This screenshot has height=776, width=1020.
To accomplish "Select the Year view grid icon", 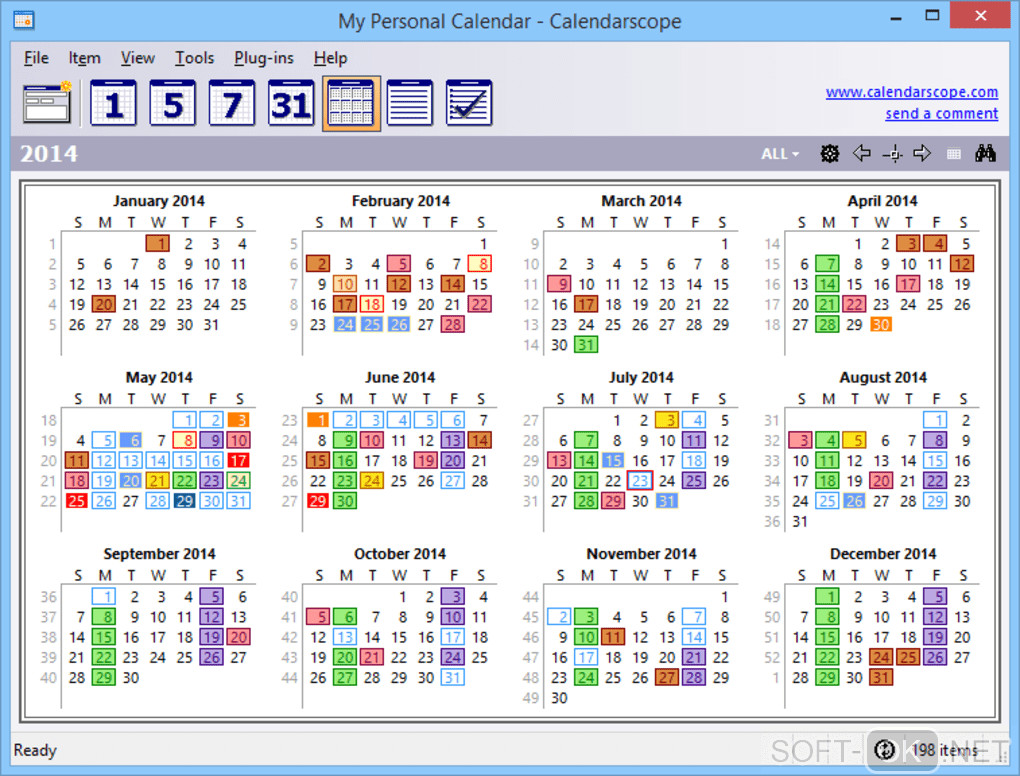I will click(351, 103).
